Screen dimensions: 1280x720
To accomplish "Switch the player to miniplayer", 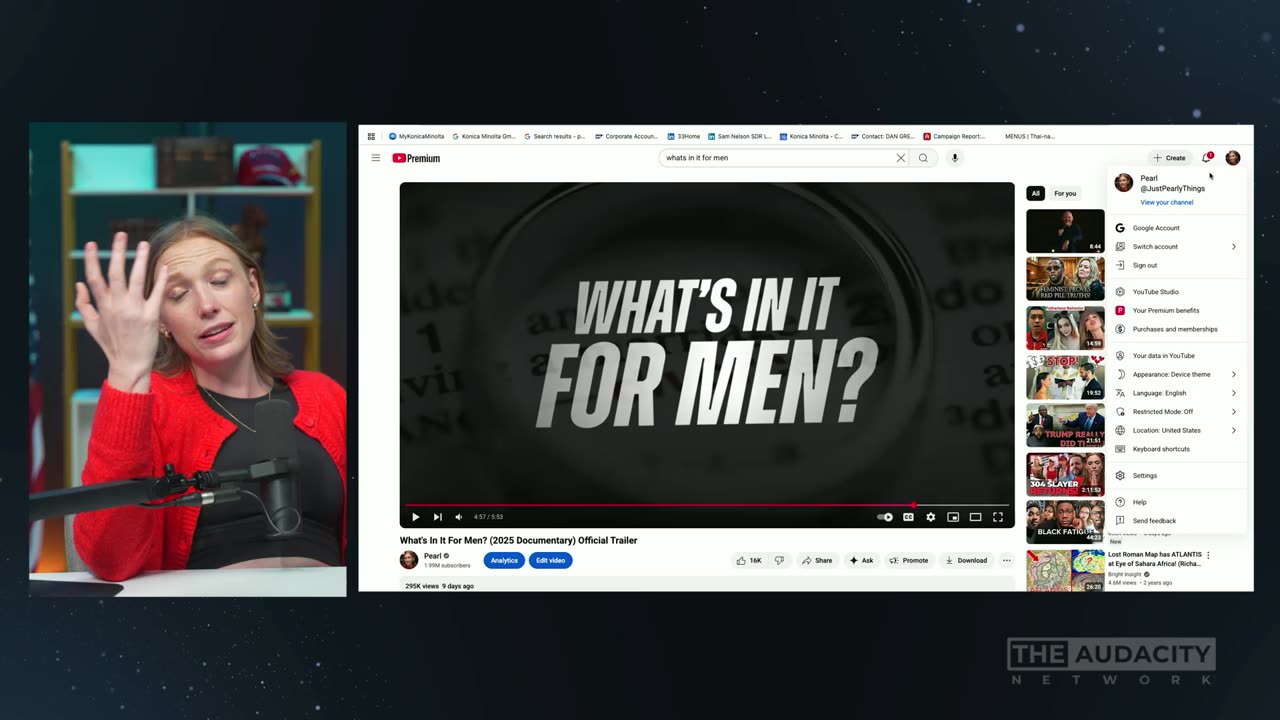I will [953, 517].
